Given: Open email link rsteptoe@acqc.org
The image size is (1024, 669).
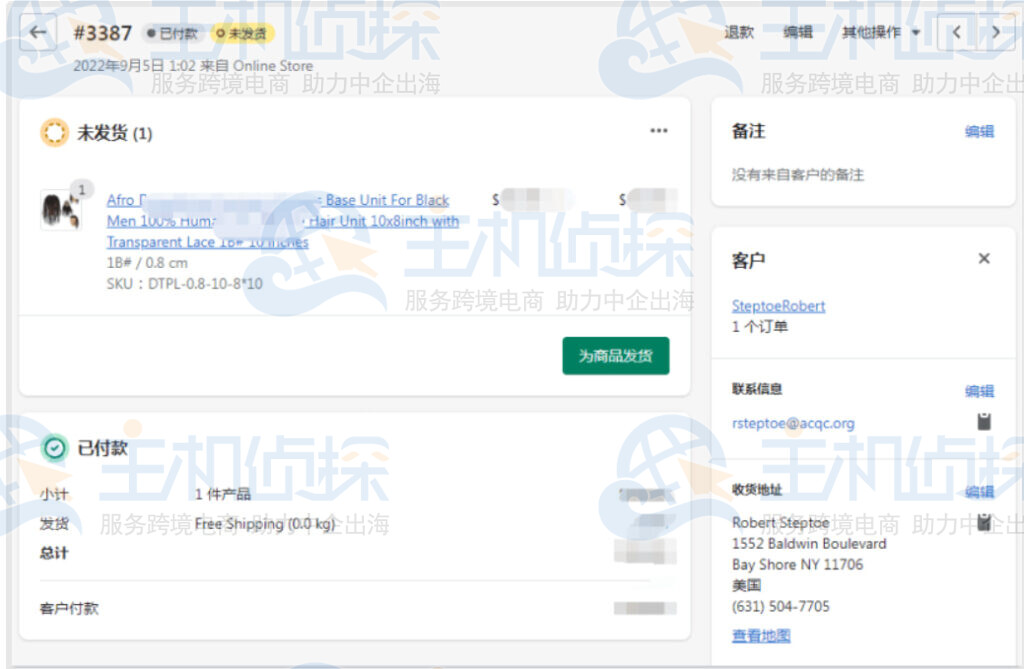Looking at the screenshot, I should tap(794, 423).
